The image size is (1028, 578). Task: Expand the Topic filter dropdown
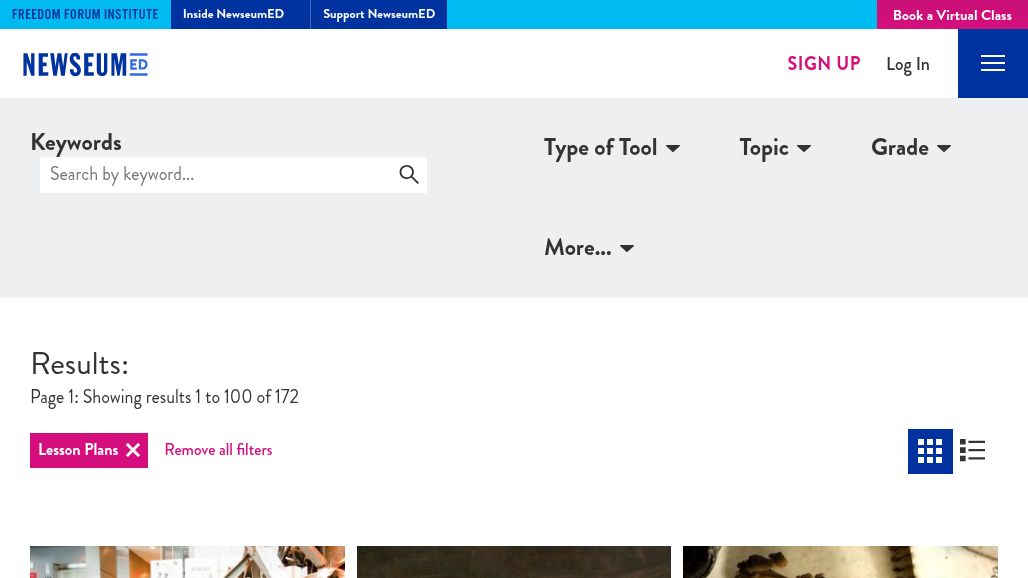[x=775, y=148]
